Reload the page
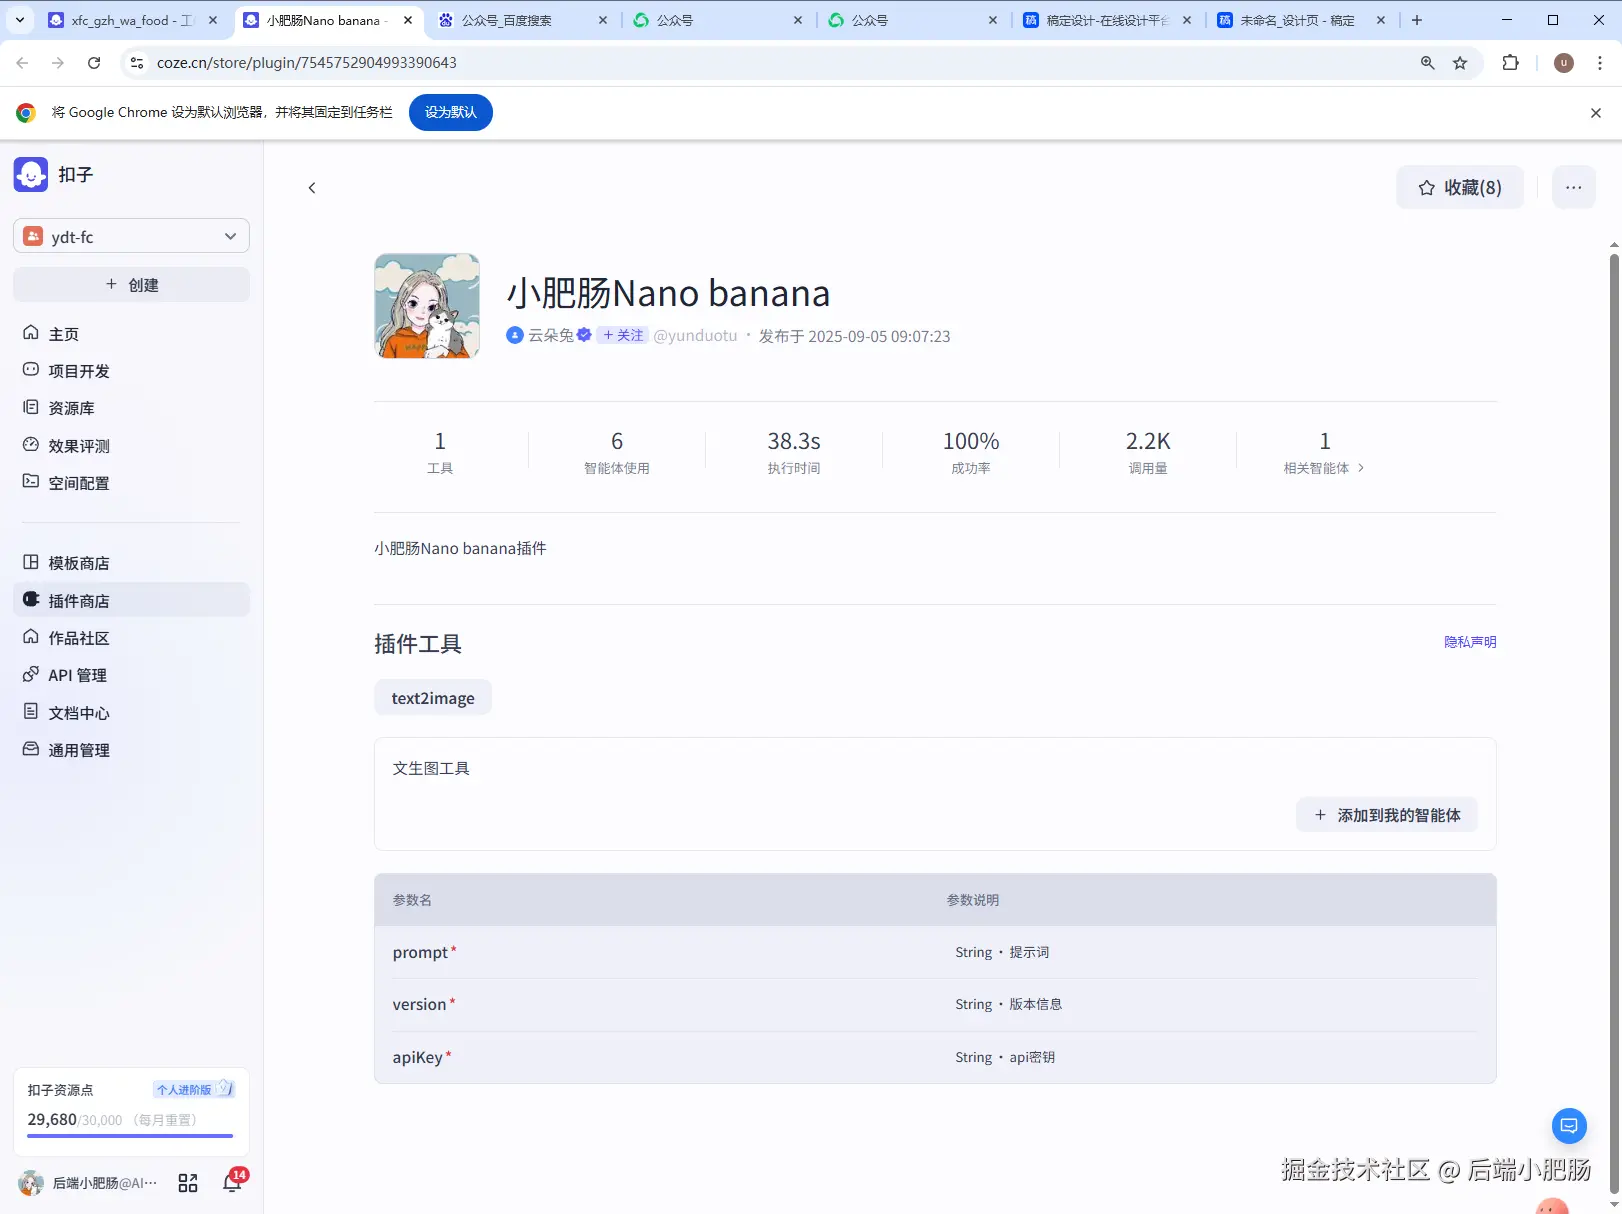This screenshot has height=1214, width=1622. [94, 63]
